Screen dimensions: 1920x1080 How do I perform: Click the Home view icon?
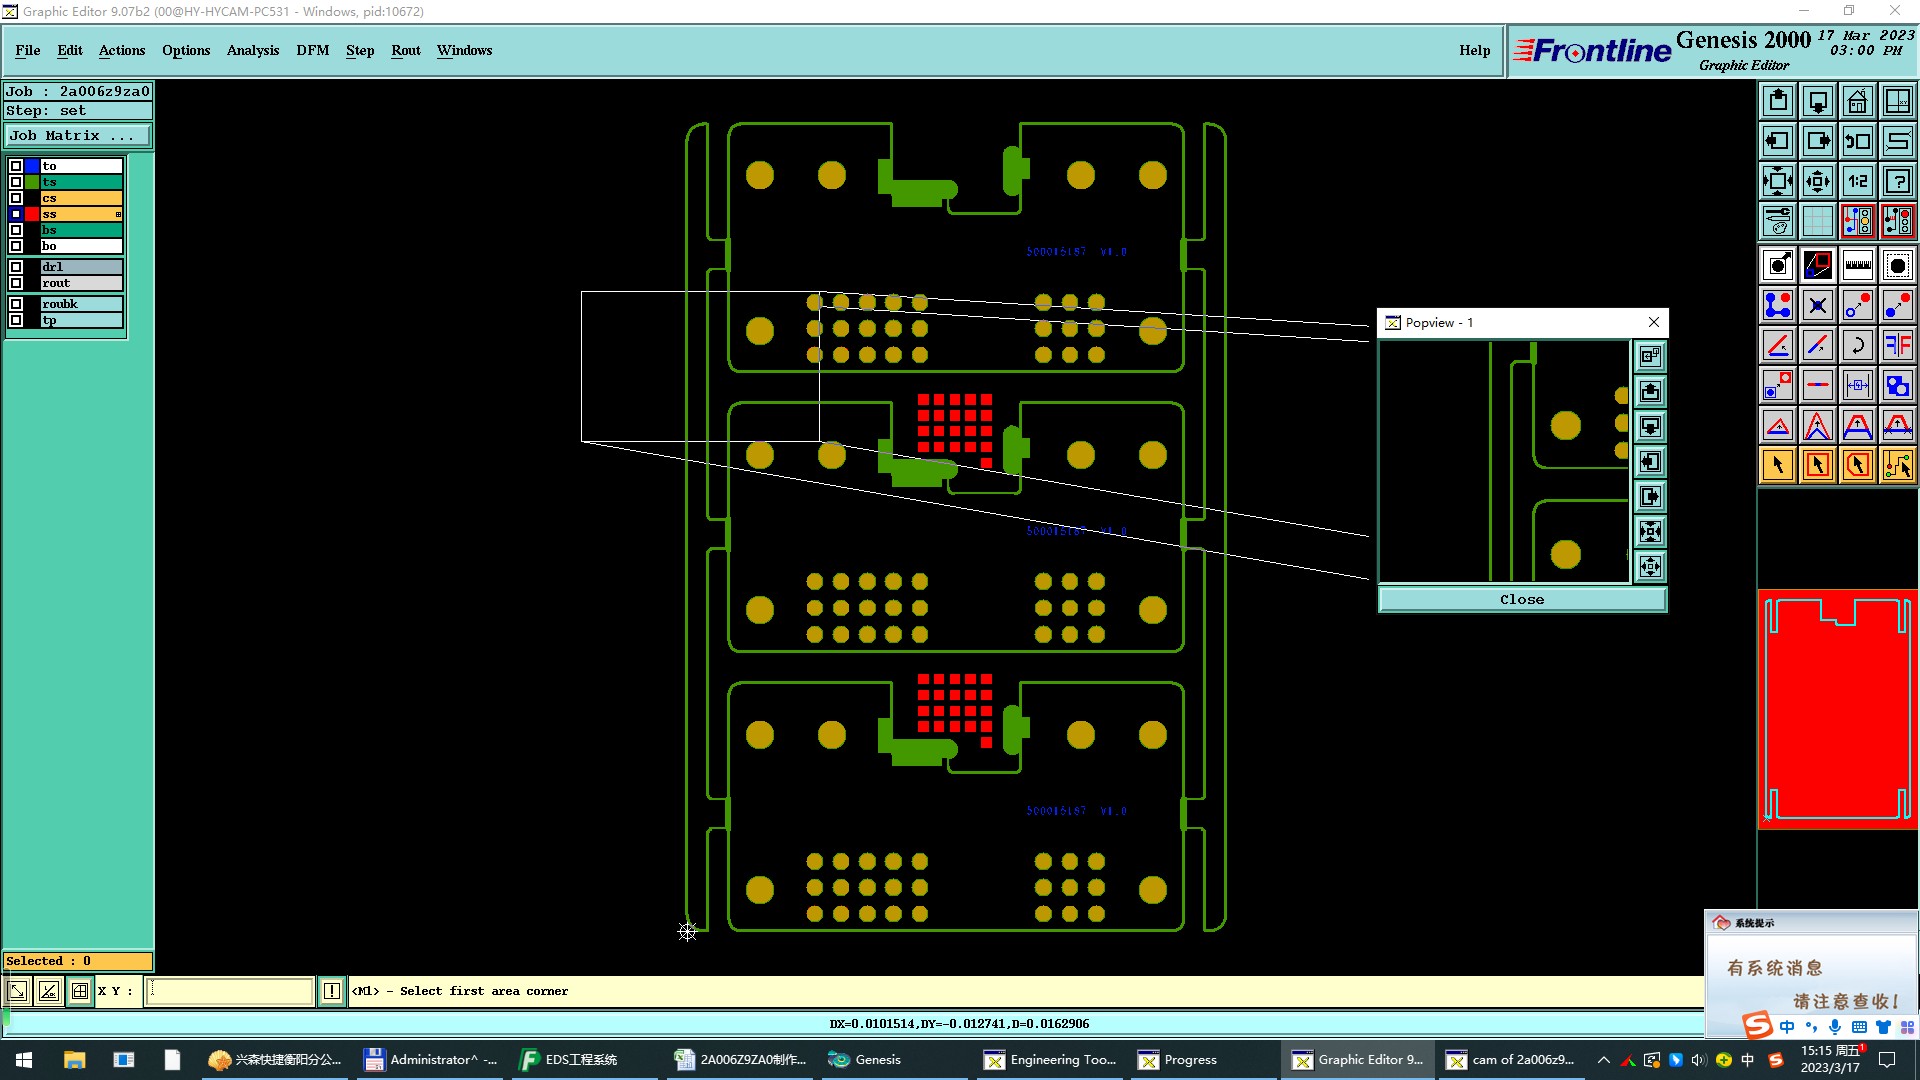[1857, 101]
